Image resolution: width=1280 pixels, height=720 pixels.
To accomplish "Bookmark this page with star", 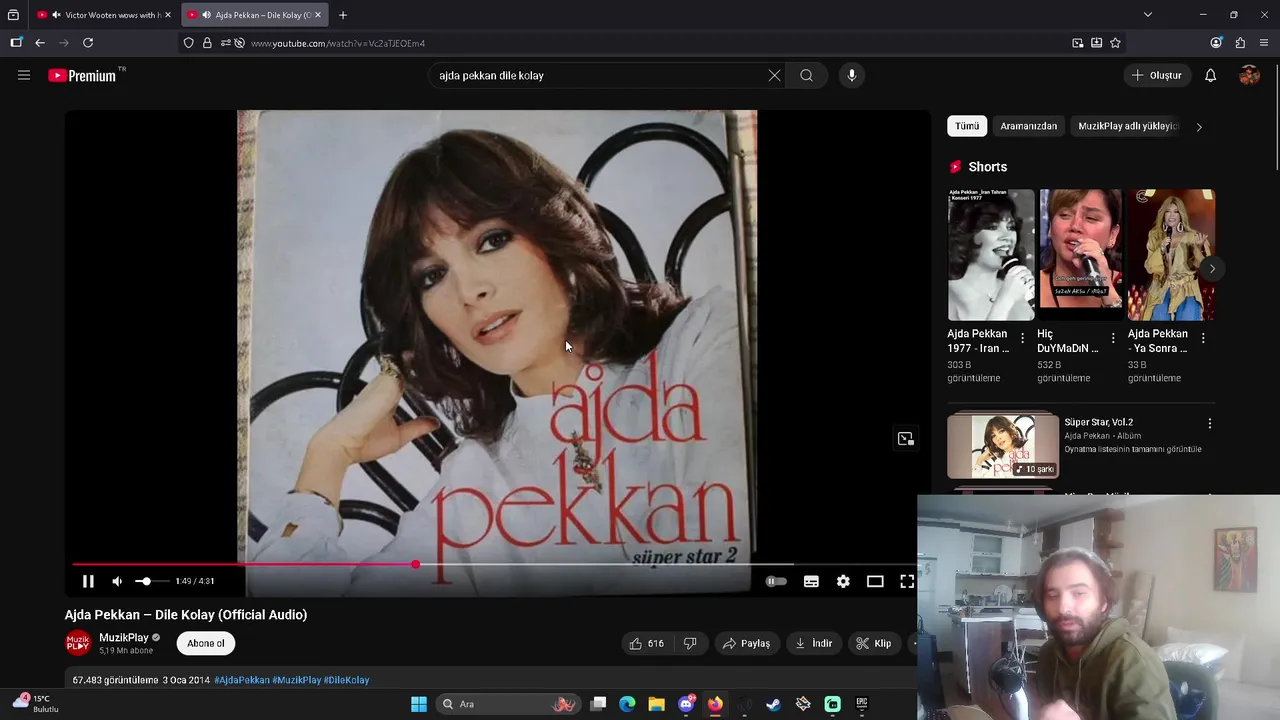I will (1115, 43).
